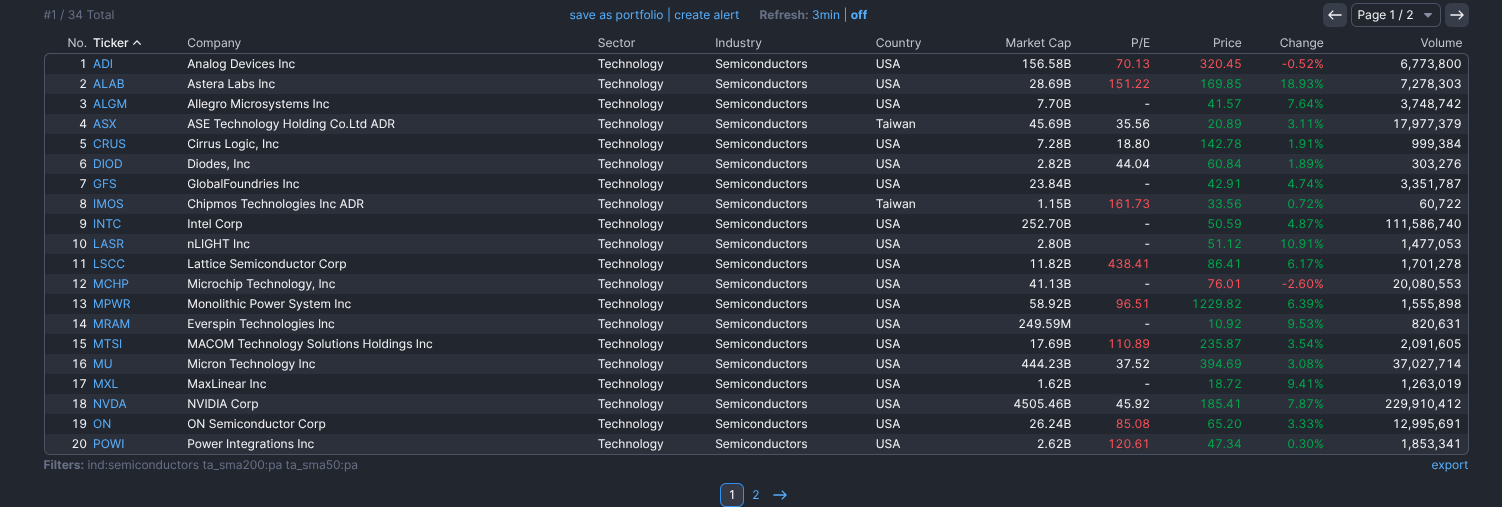Turn refresh off

(859, 15)
